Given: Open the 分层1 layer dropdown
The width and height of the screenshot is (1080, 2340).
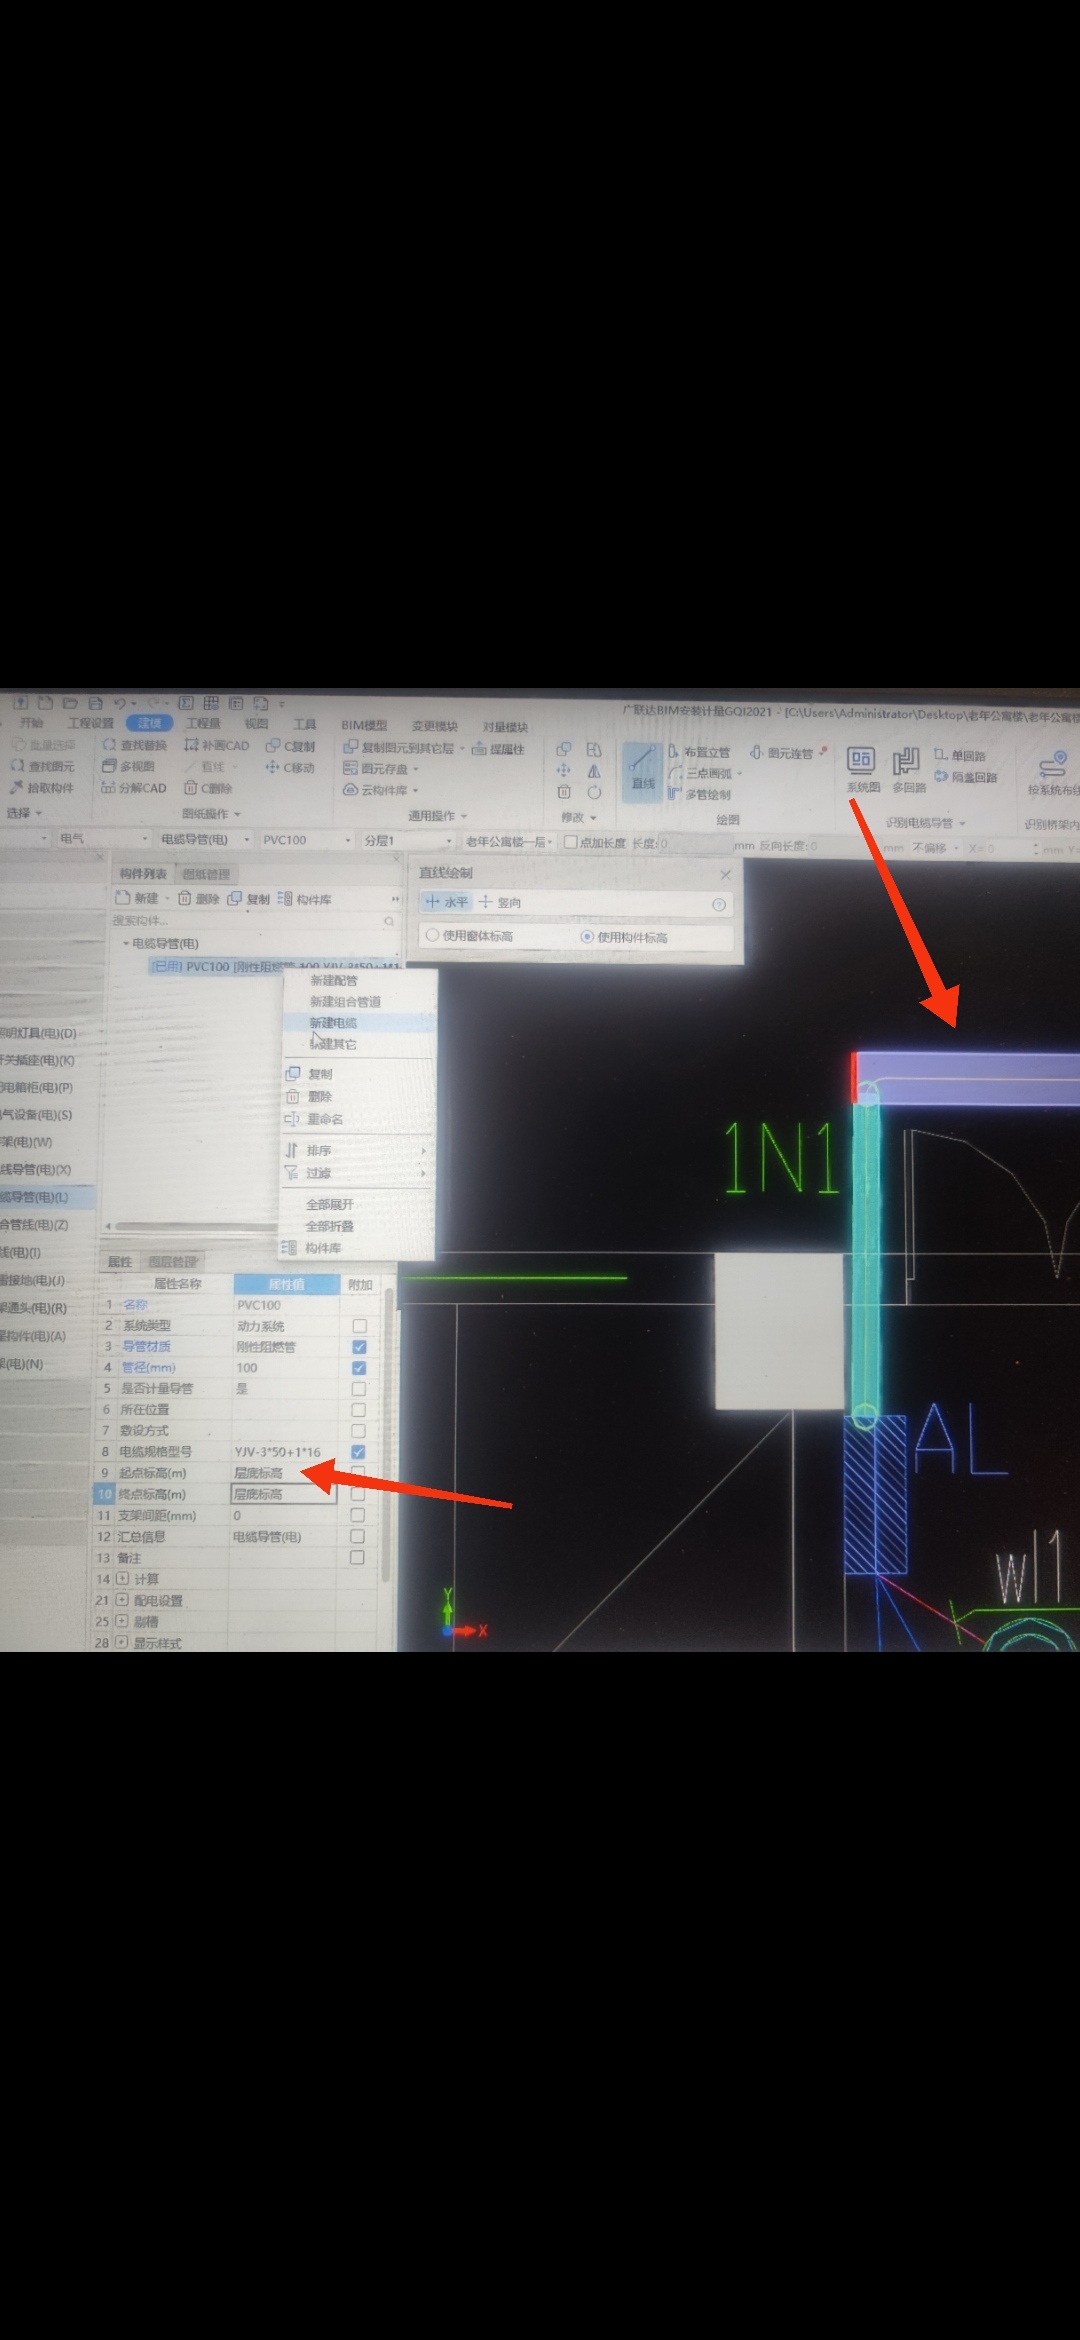Looking at the screenshot, I should point(407,841).
